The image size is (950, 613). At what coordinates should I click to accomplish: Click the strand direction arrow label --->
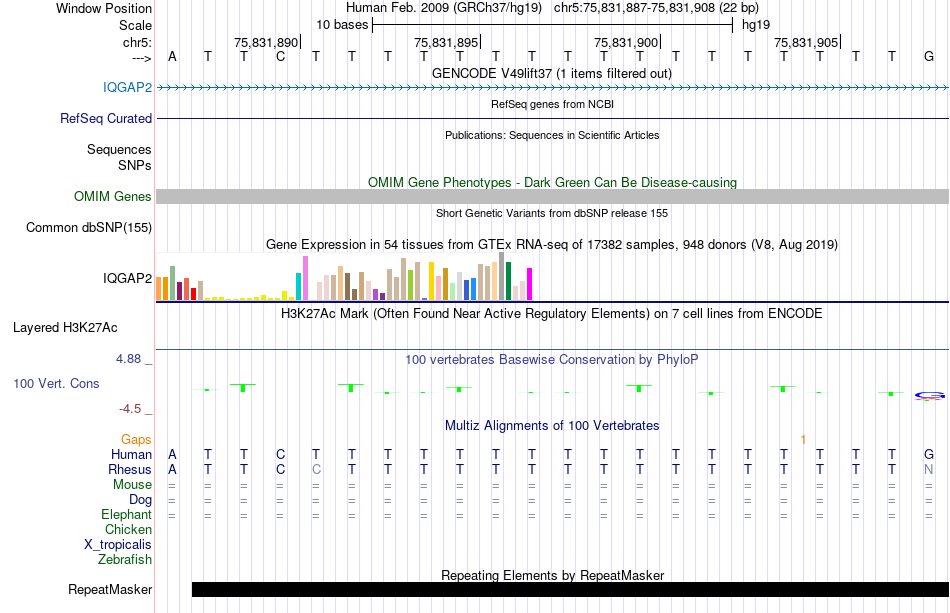(142, 58)
